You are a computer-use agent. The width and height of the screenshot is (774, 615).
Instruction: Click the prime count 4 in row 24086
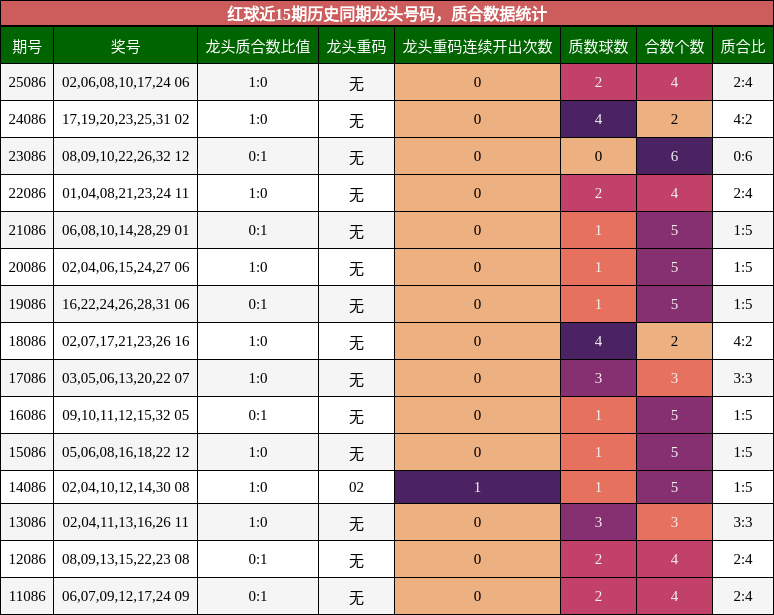pyautogui.click(x=598, y=119)
